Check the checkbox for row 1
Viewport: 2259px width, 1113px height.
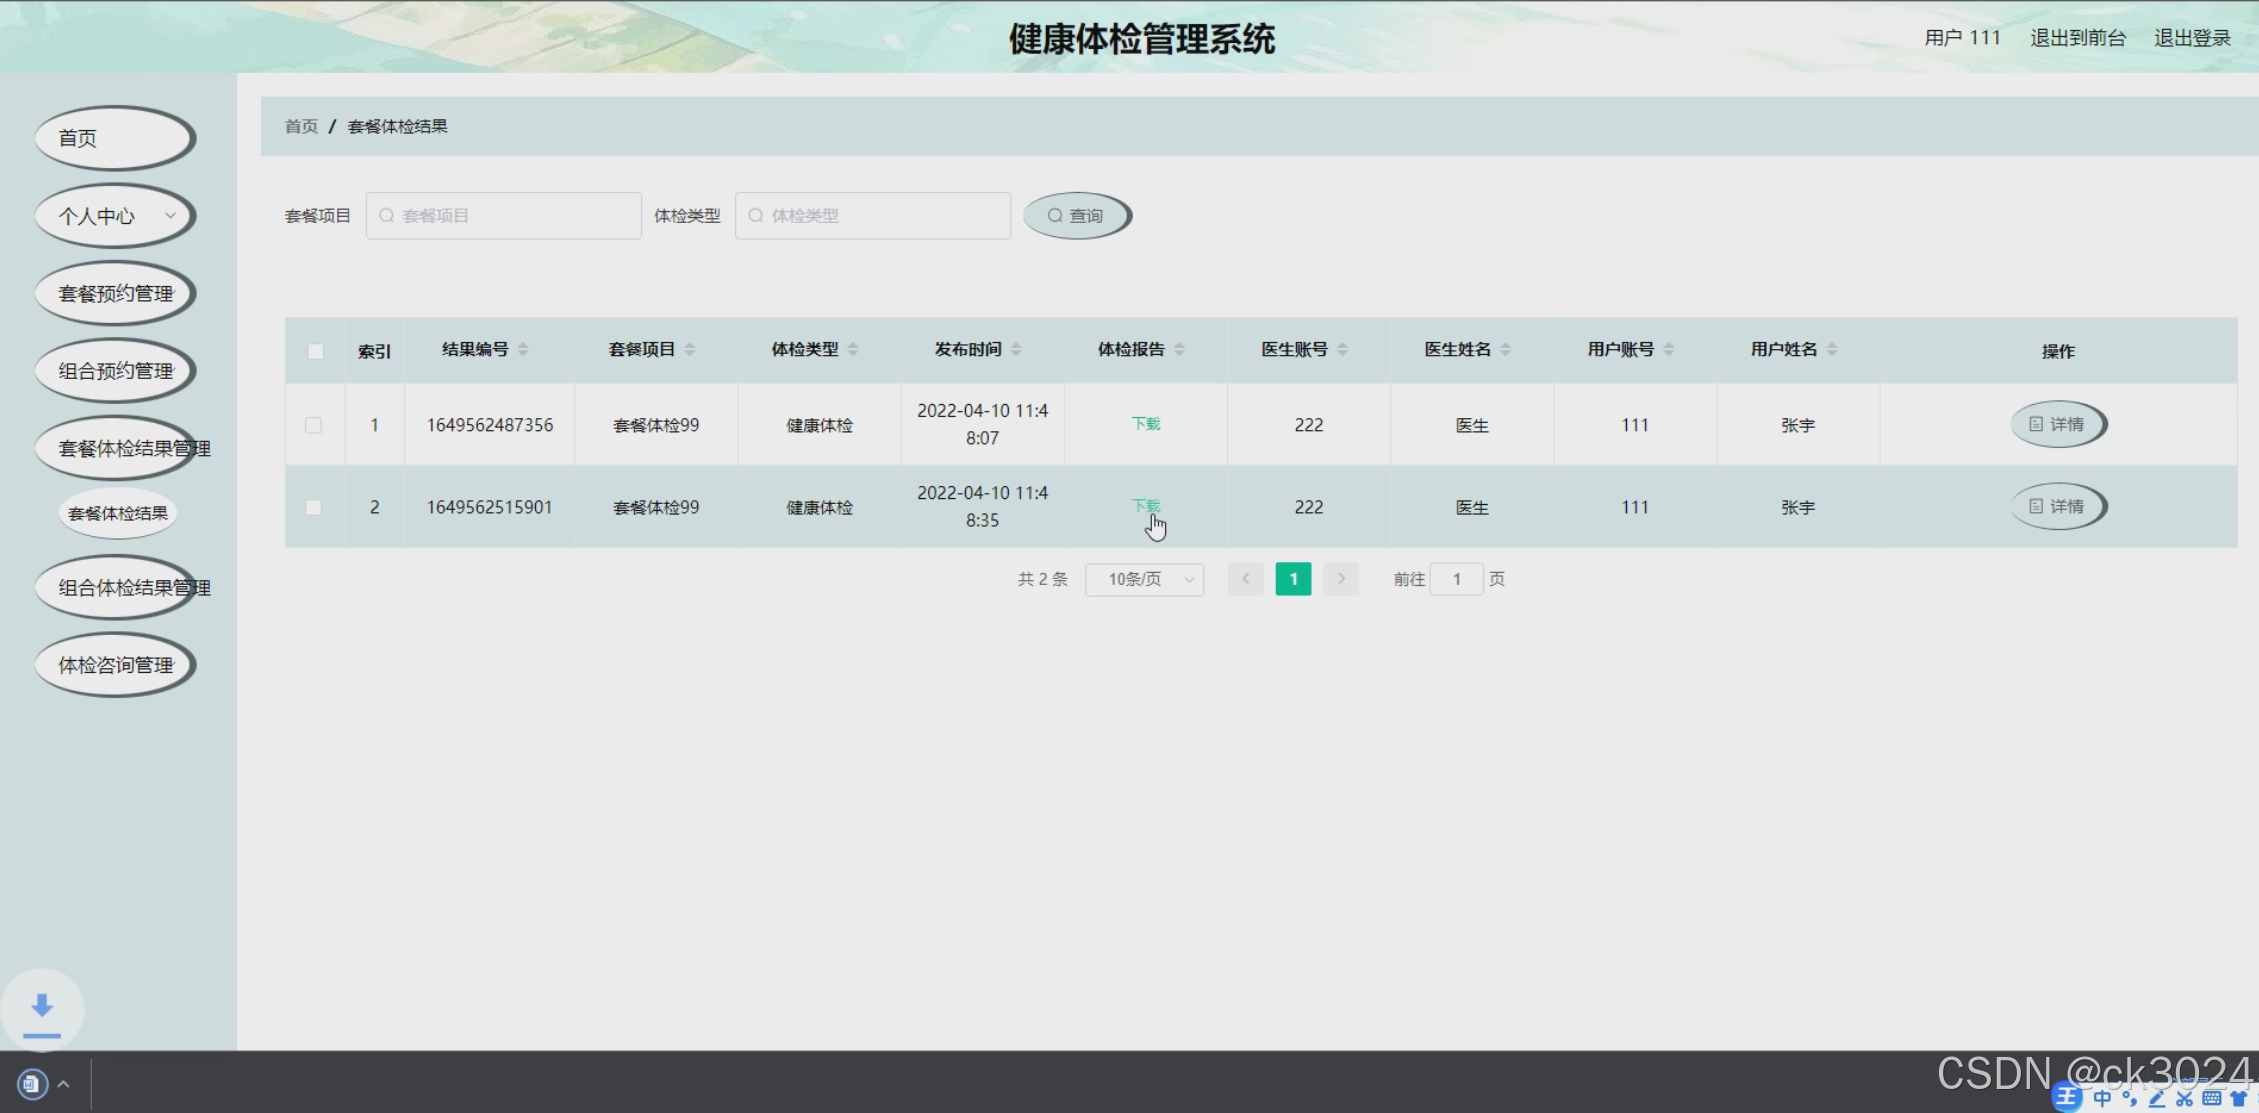click(314, 425)
